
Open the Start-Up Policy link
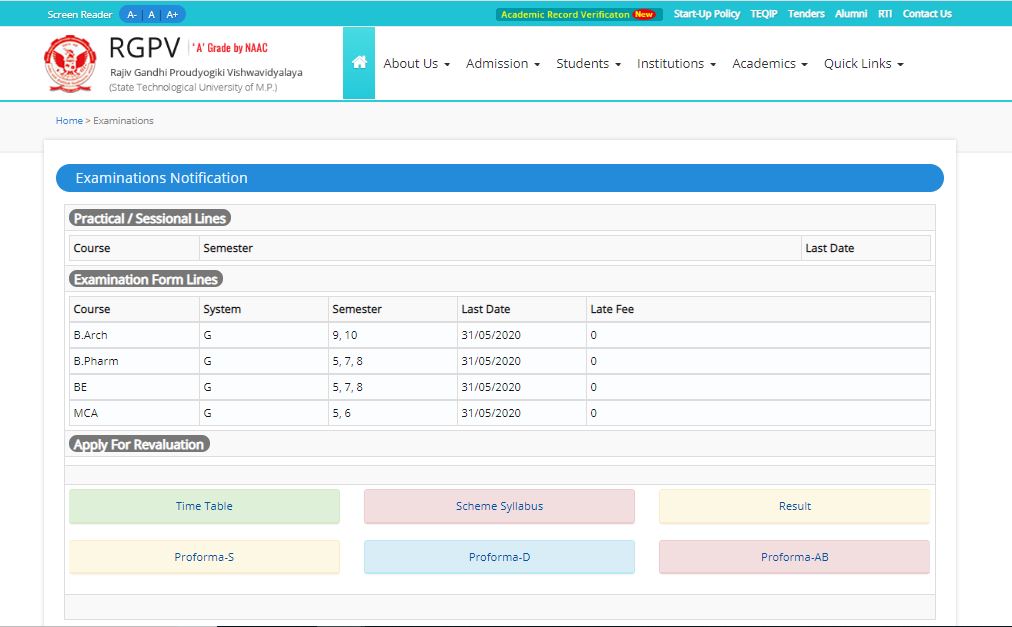(x=706, y=14)
